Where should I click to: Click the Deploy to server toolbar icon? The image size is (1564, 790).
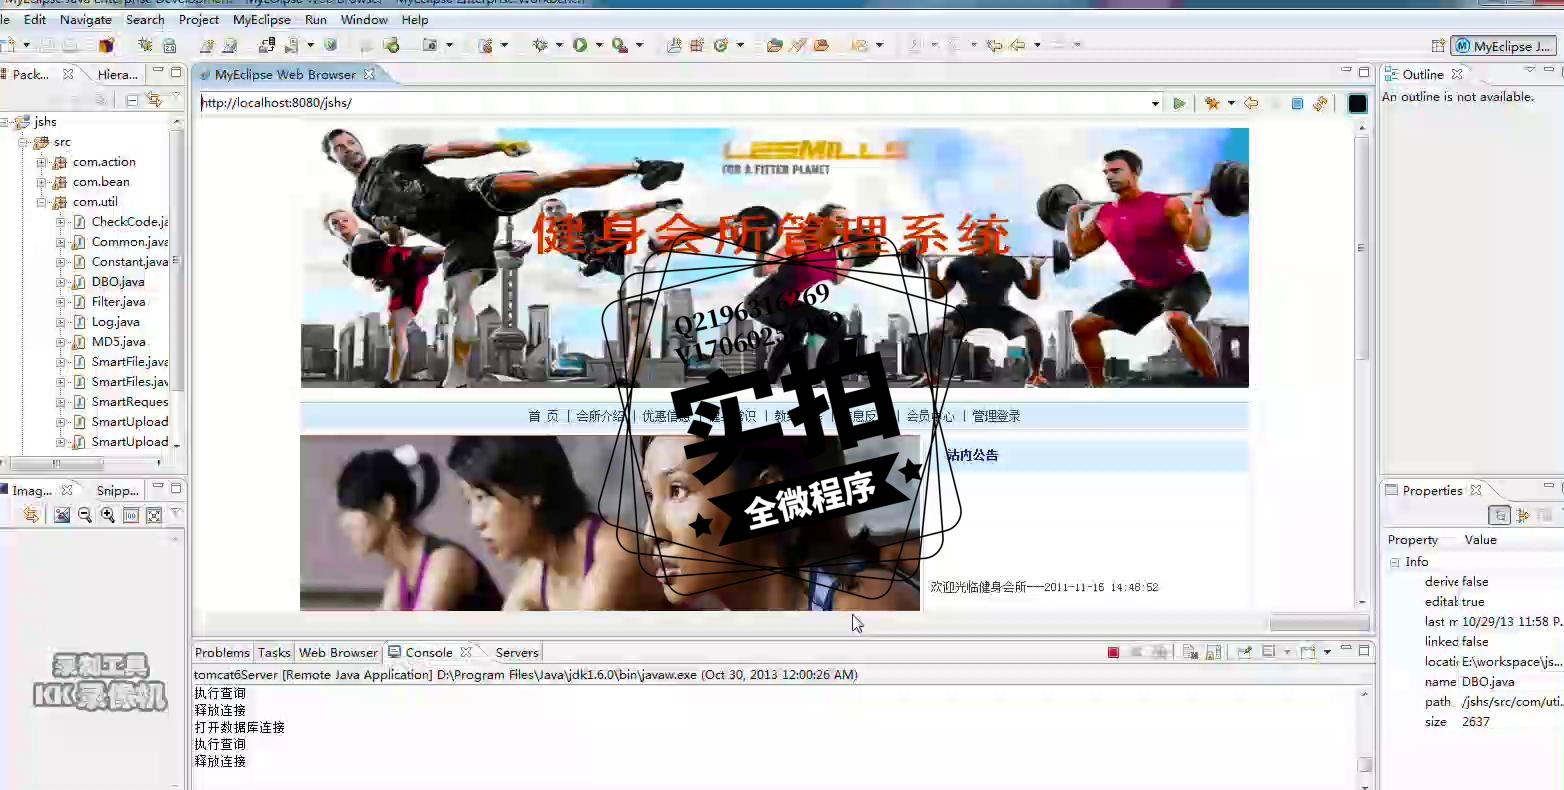pyautogui.click(x=267, y=45)
